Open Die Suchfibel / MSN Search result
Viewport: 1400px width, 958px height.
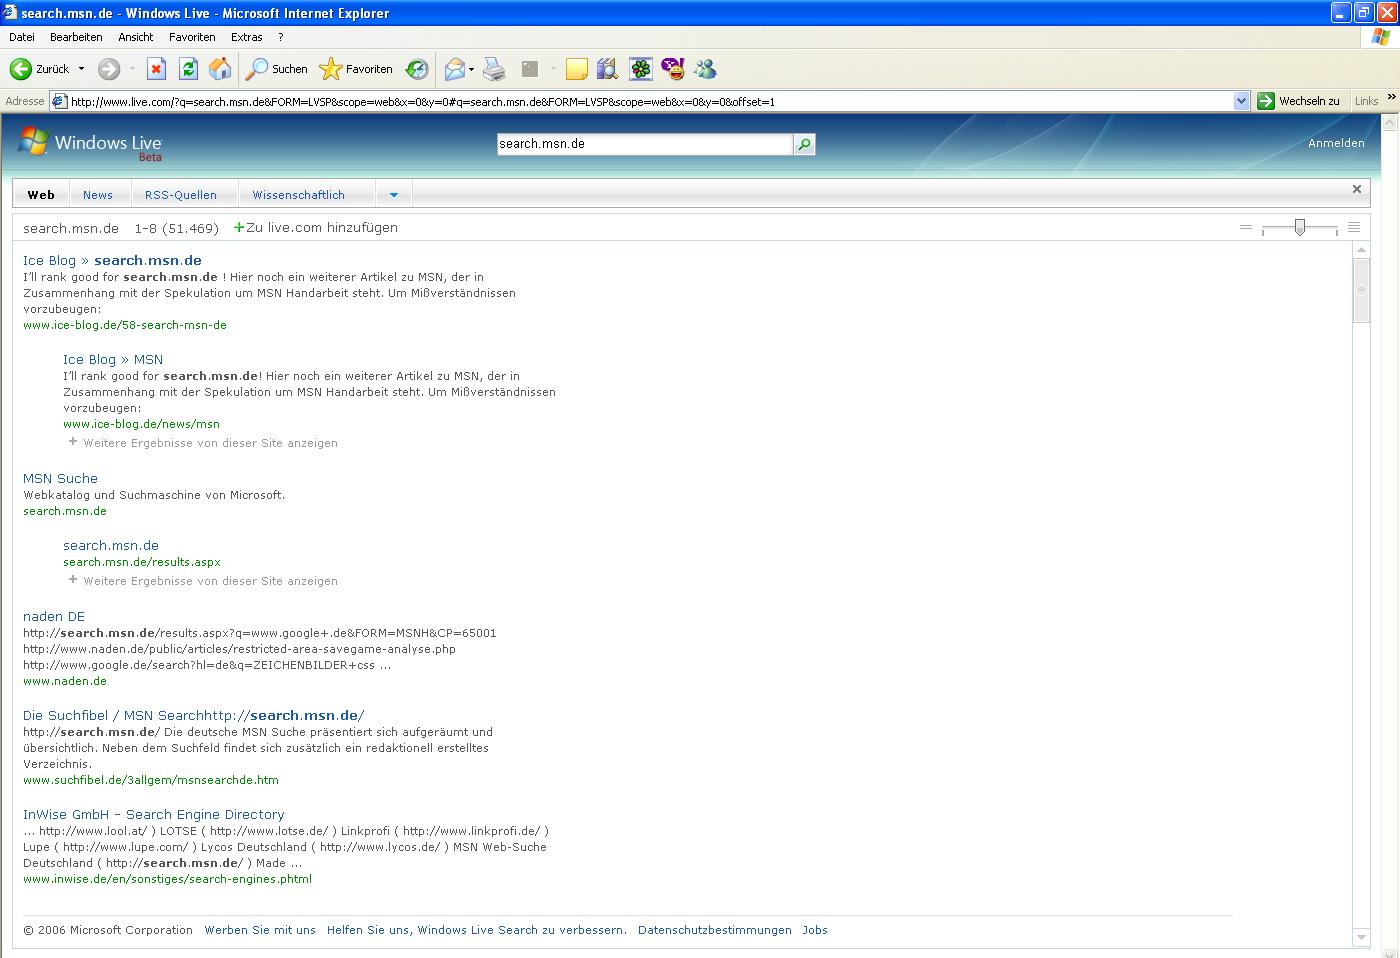click(x=194, y=715)
